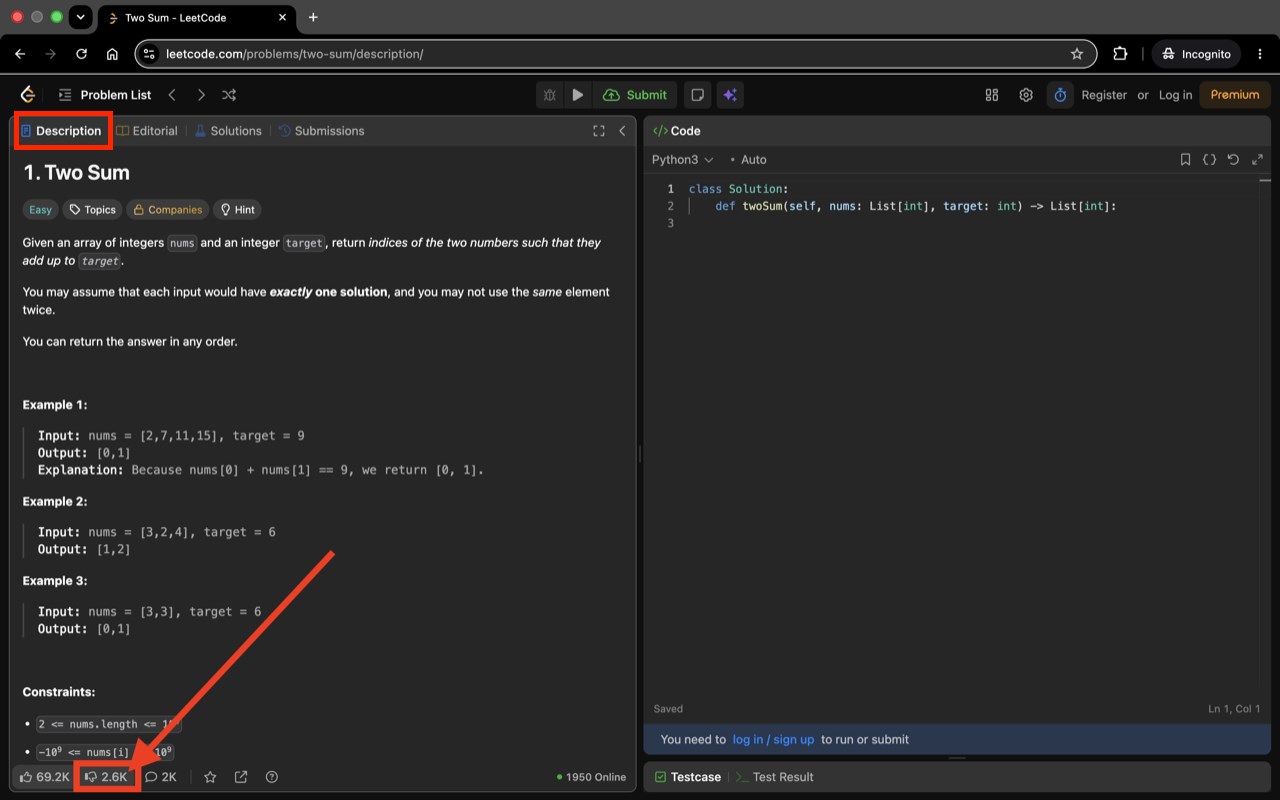The height and width of the screenshot is (800, 1280).
Task: Select the Testcase tab
Action: (687, 777)
